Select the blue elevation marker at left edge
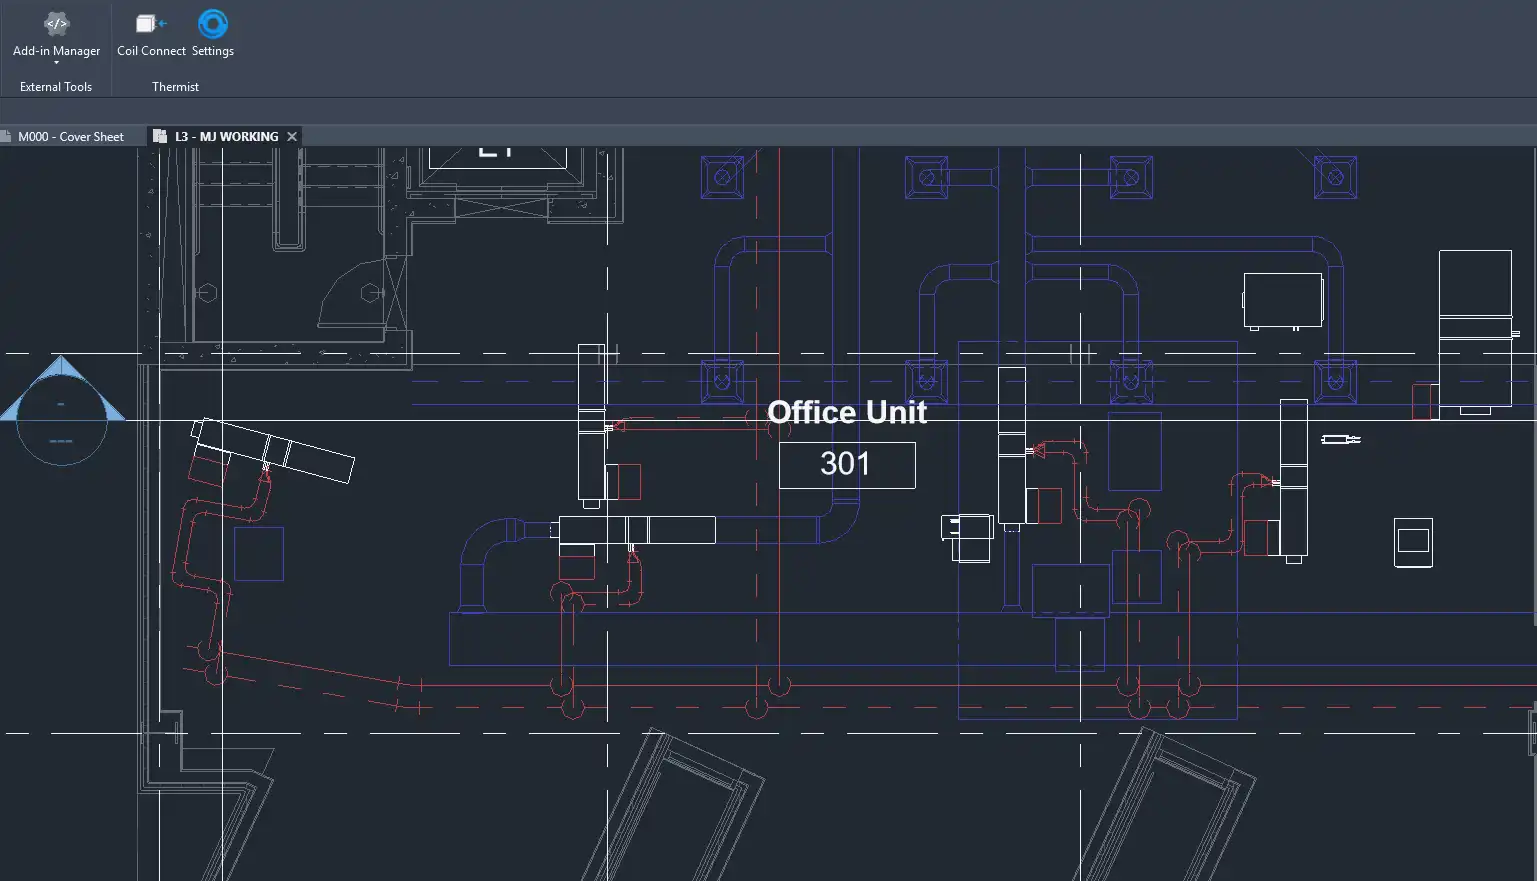Screen dimensions: 1537x881 62,410
